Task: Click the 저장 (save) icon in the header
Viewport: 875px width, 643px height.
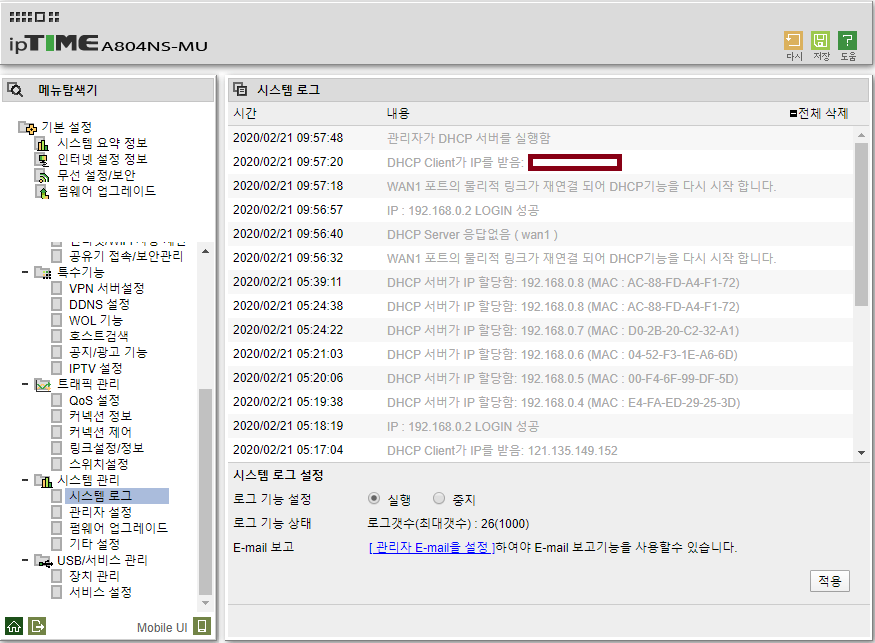Action: 820,41
